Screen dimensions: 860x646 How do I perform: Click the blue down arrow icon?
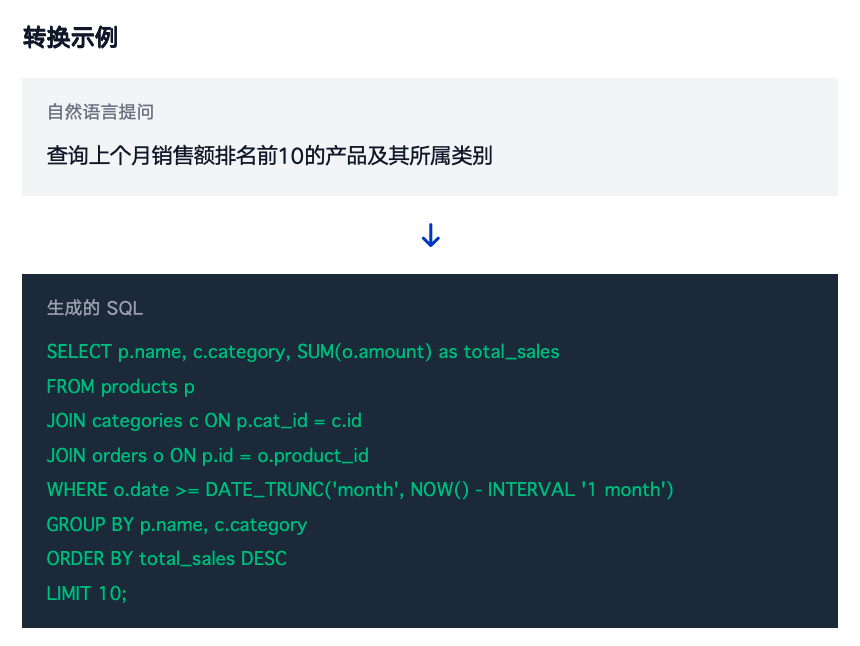coord(431,235)
